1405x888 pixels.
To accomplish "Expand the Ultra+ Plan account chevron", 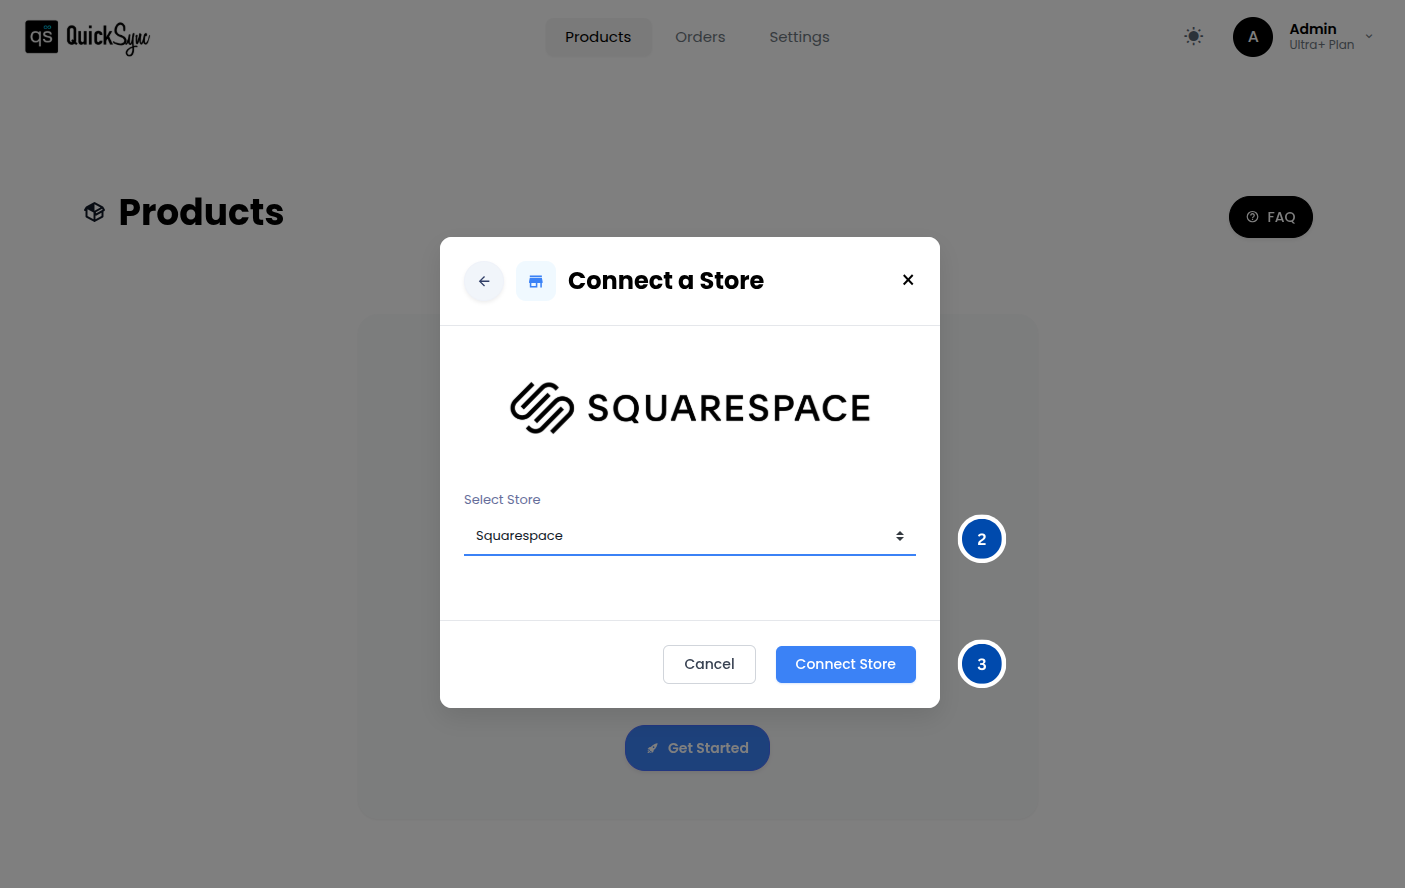I will pyautogui.click(x=1368, y=37).
